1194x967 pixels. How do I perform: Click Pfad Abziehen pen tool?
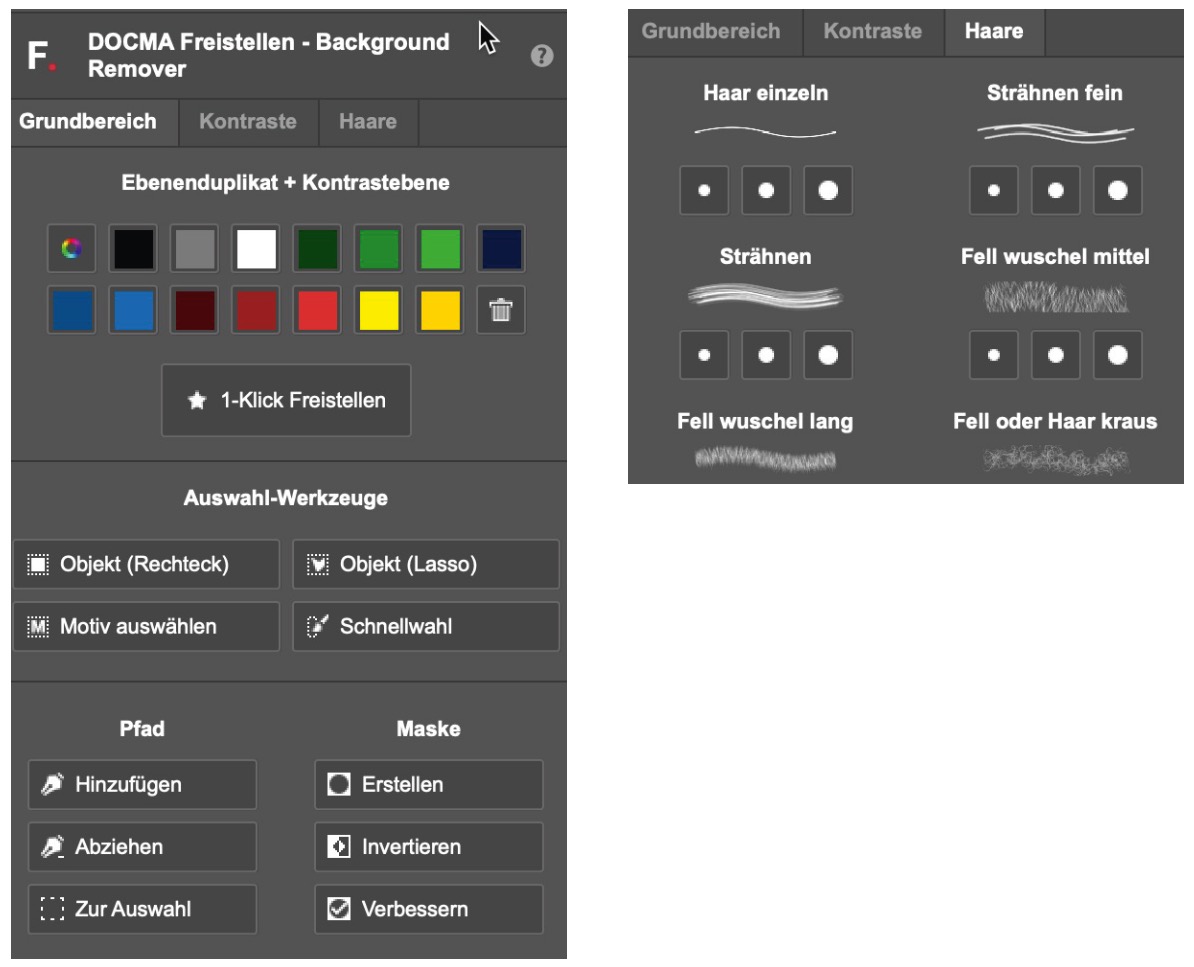point(142,847)
